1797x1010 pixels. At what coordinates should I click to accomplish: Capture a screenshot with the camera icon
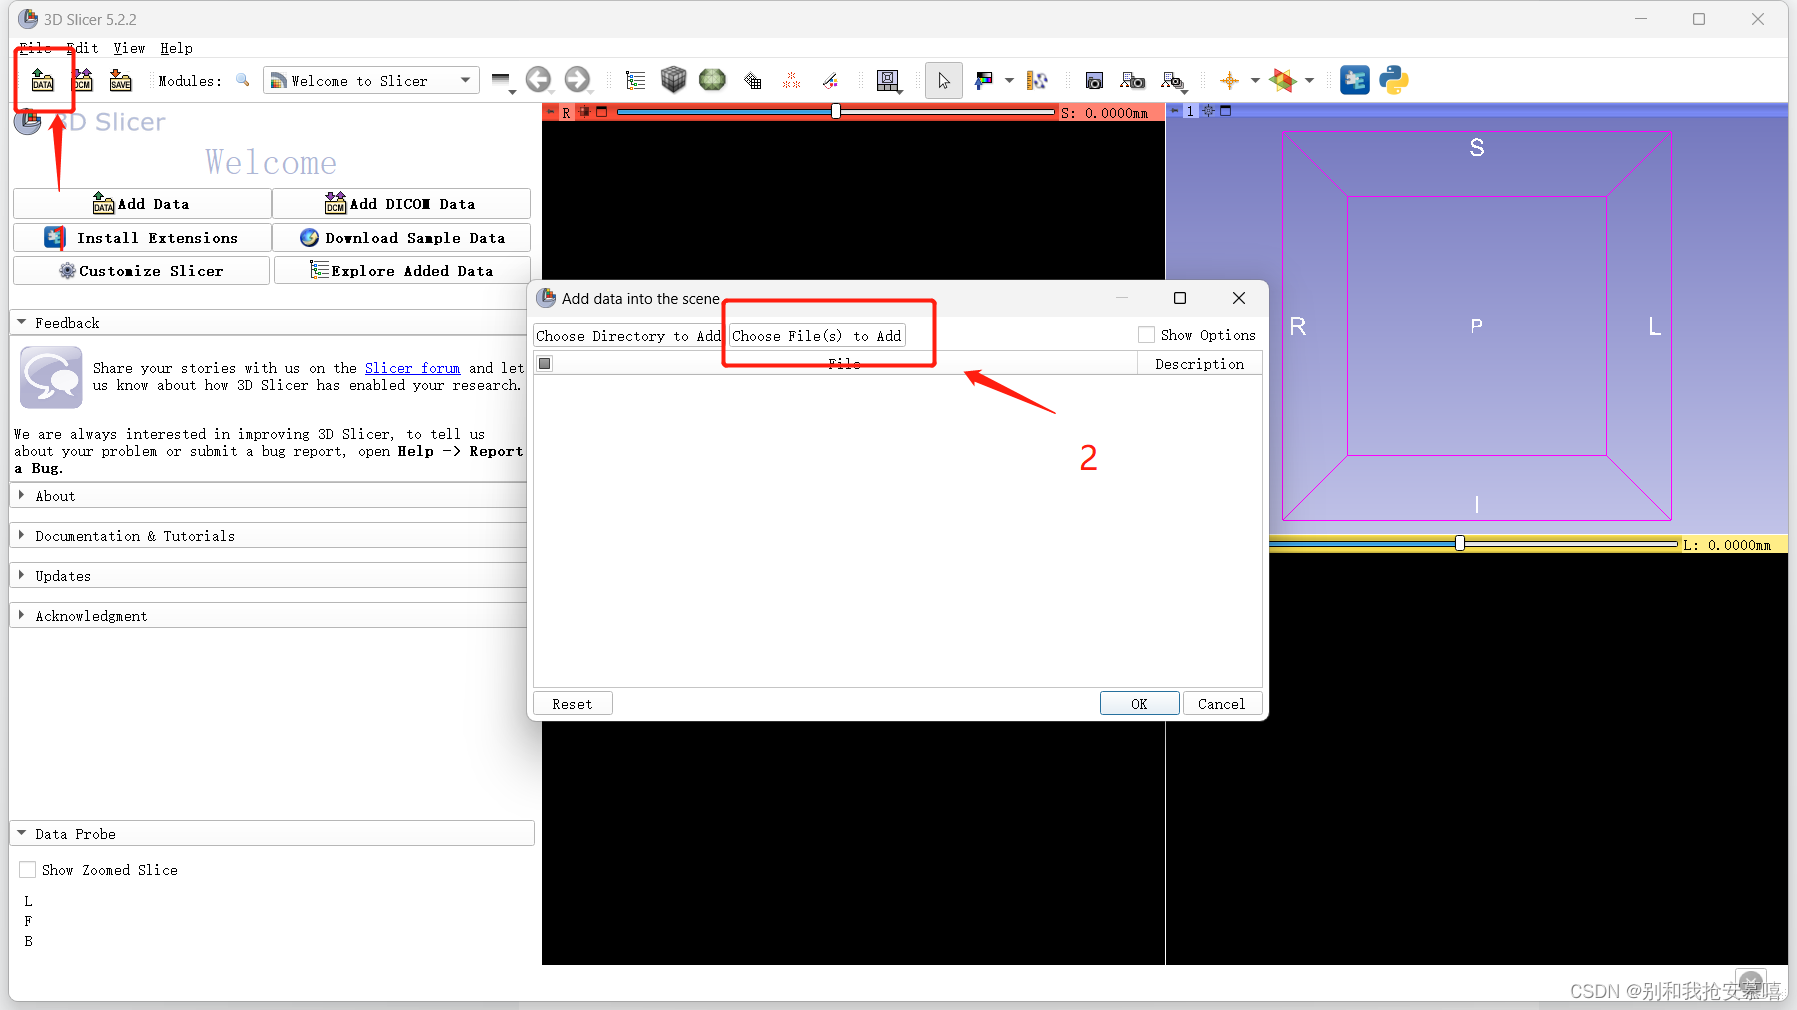point(1094,81)
